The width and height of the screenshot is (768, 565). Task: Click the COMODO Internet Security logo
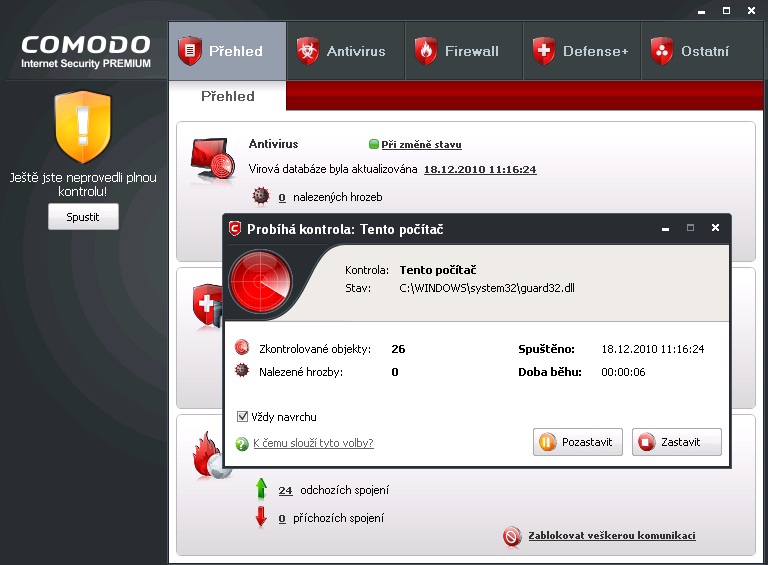click(x=86, y=51)
